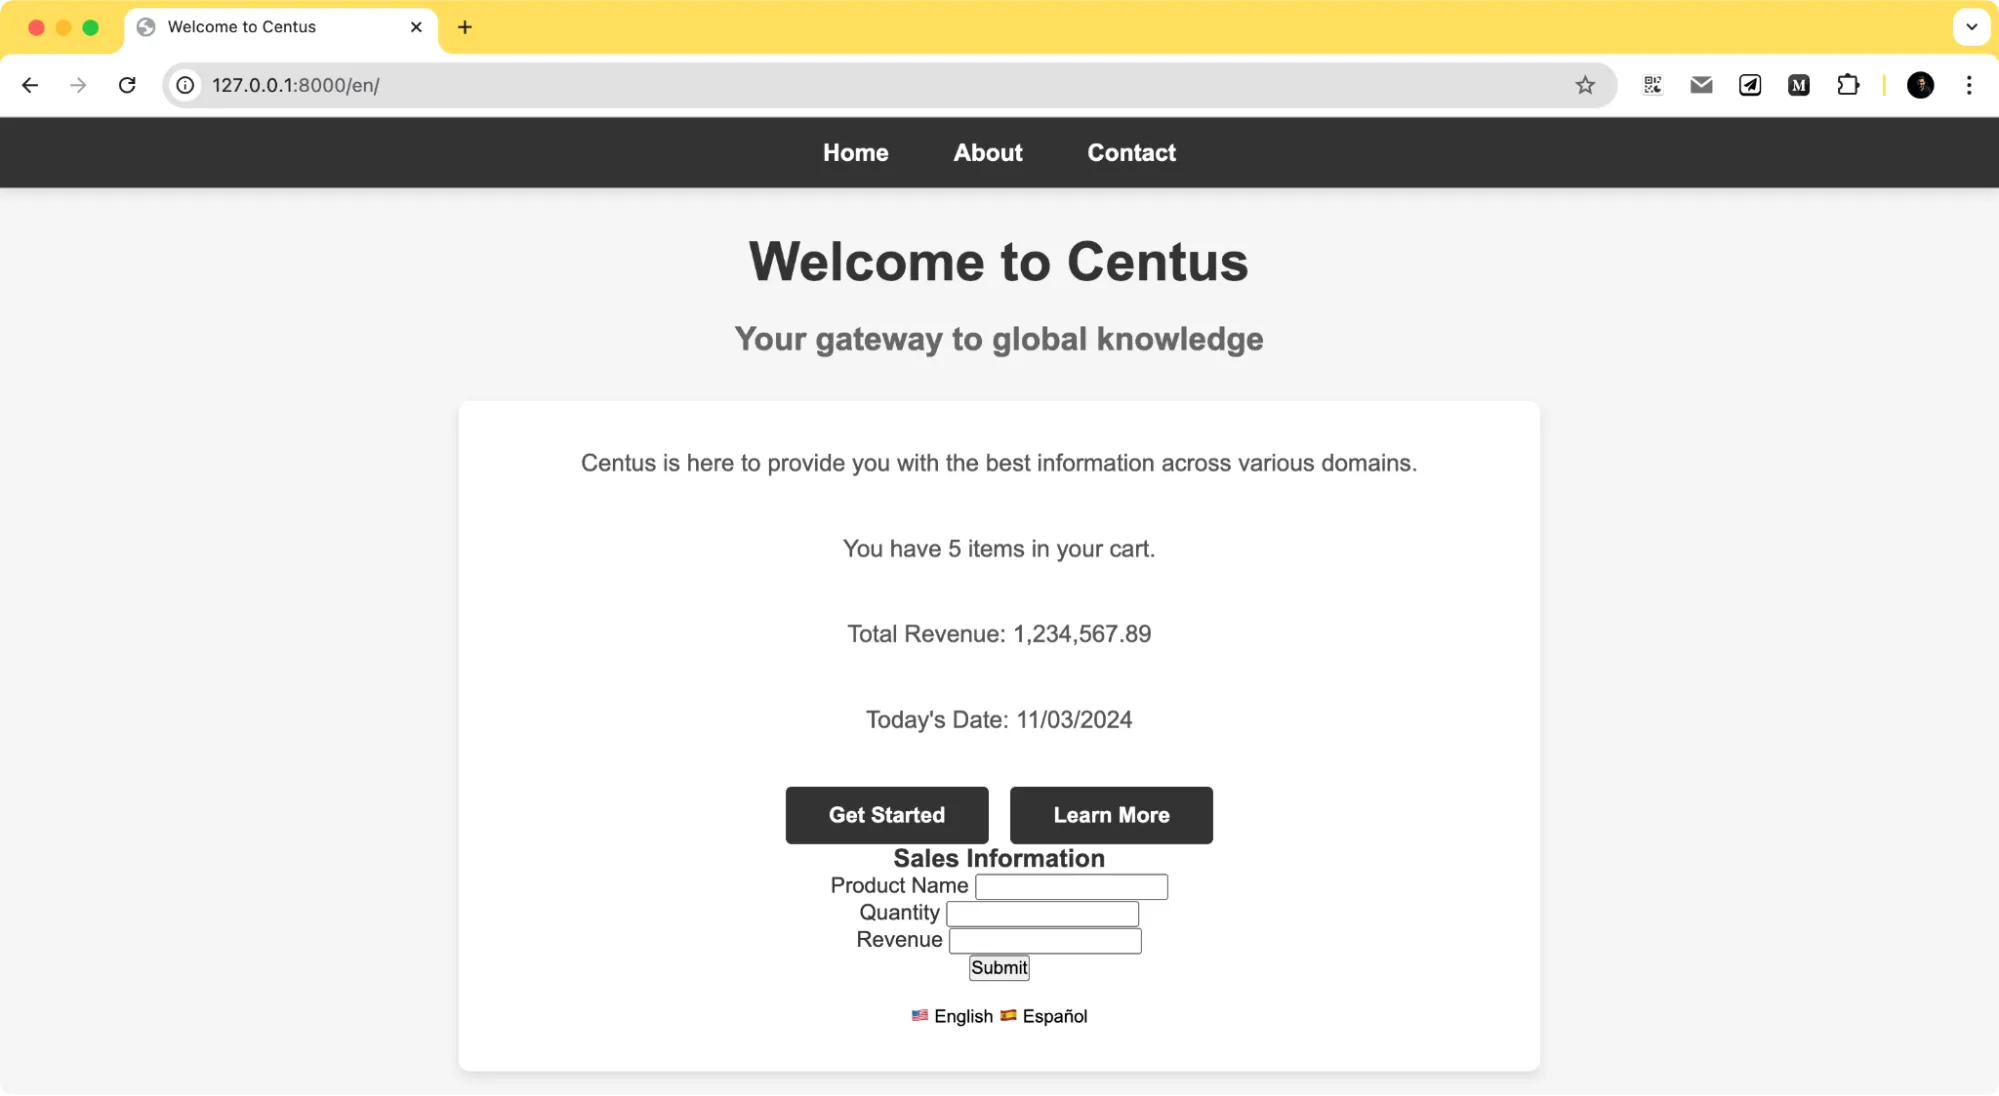
Task: Click the browser back arrow
Action: (30, 85)
